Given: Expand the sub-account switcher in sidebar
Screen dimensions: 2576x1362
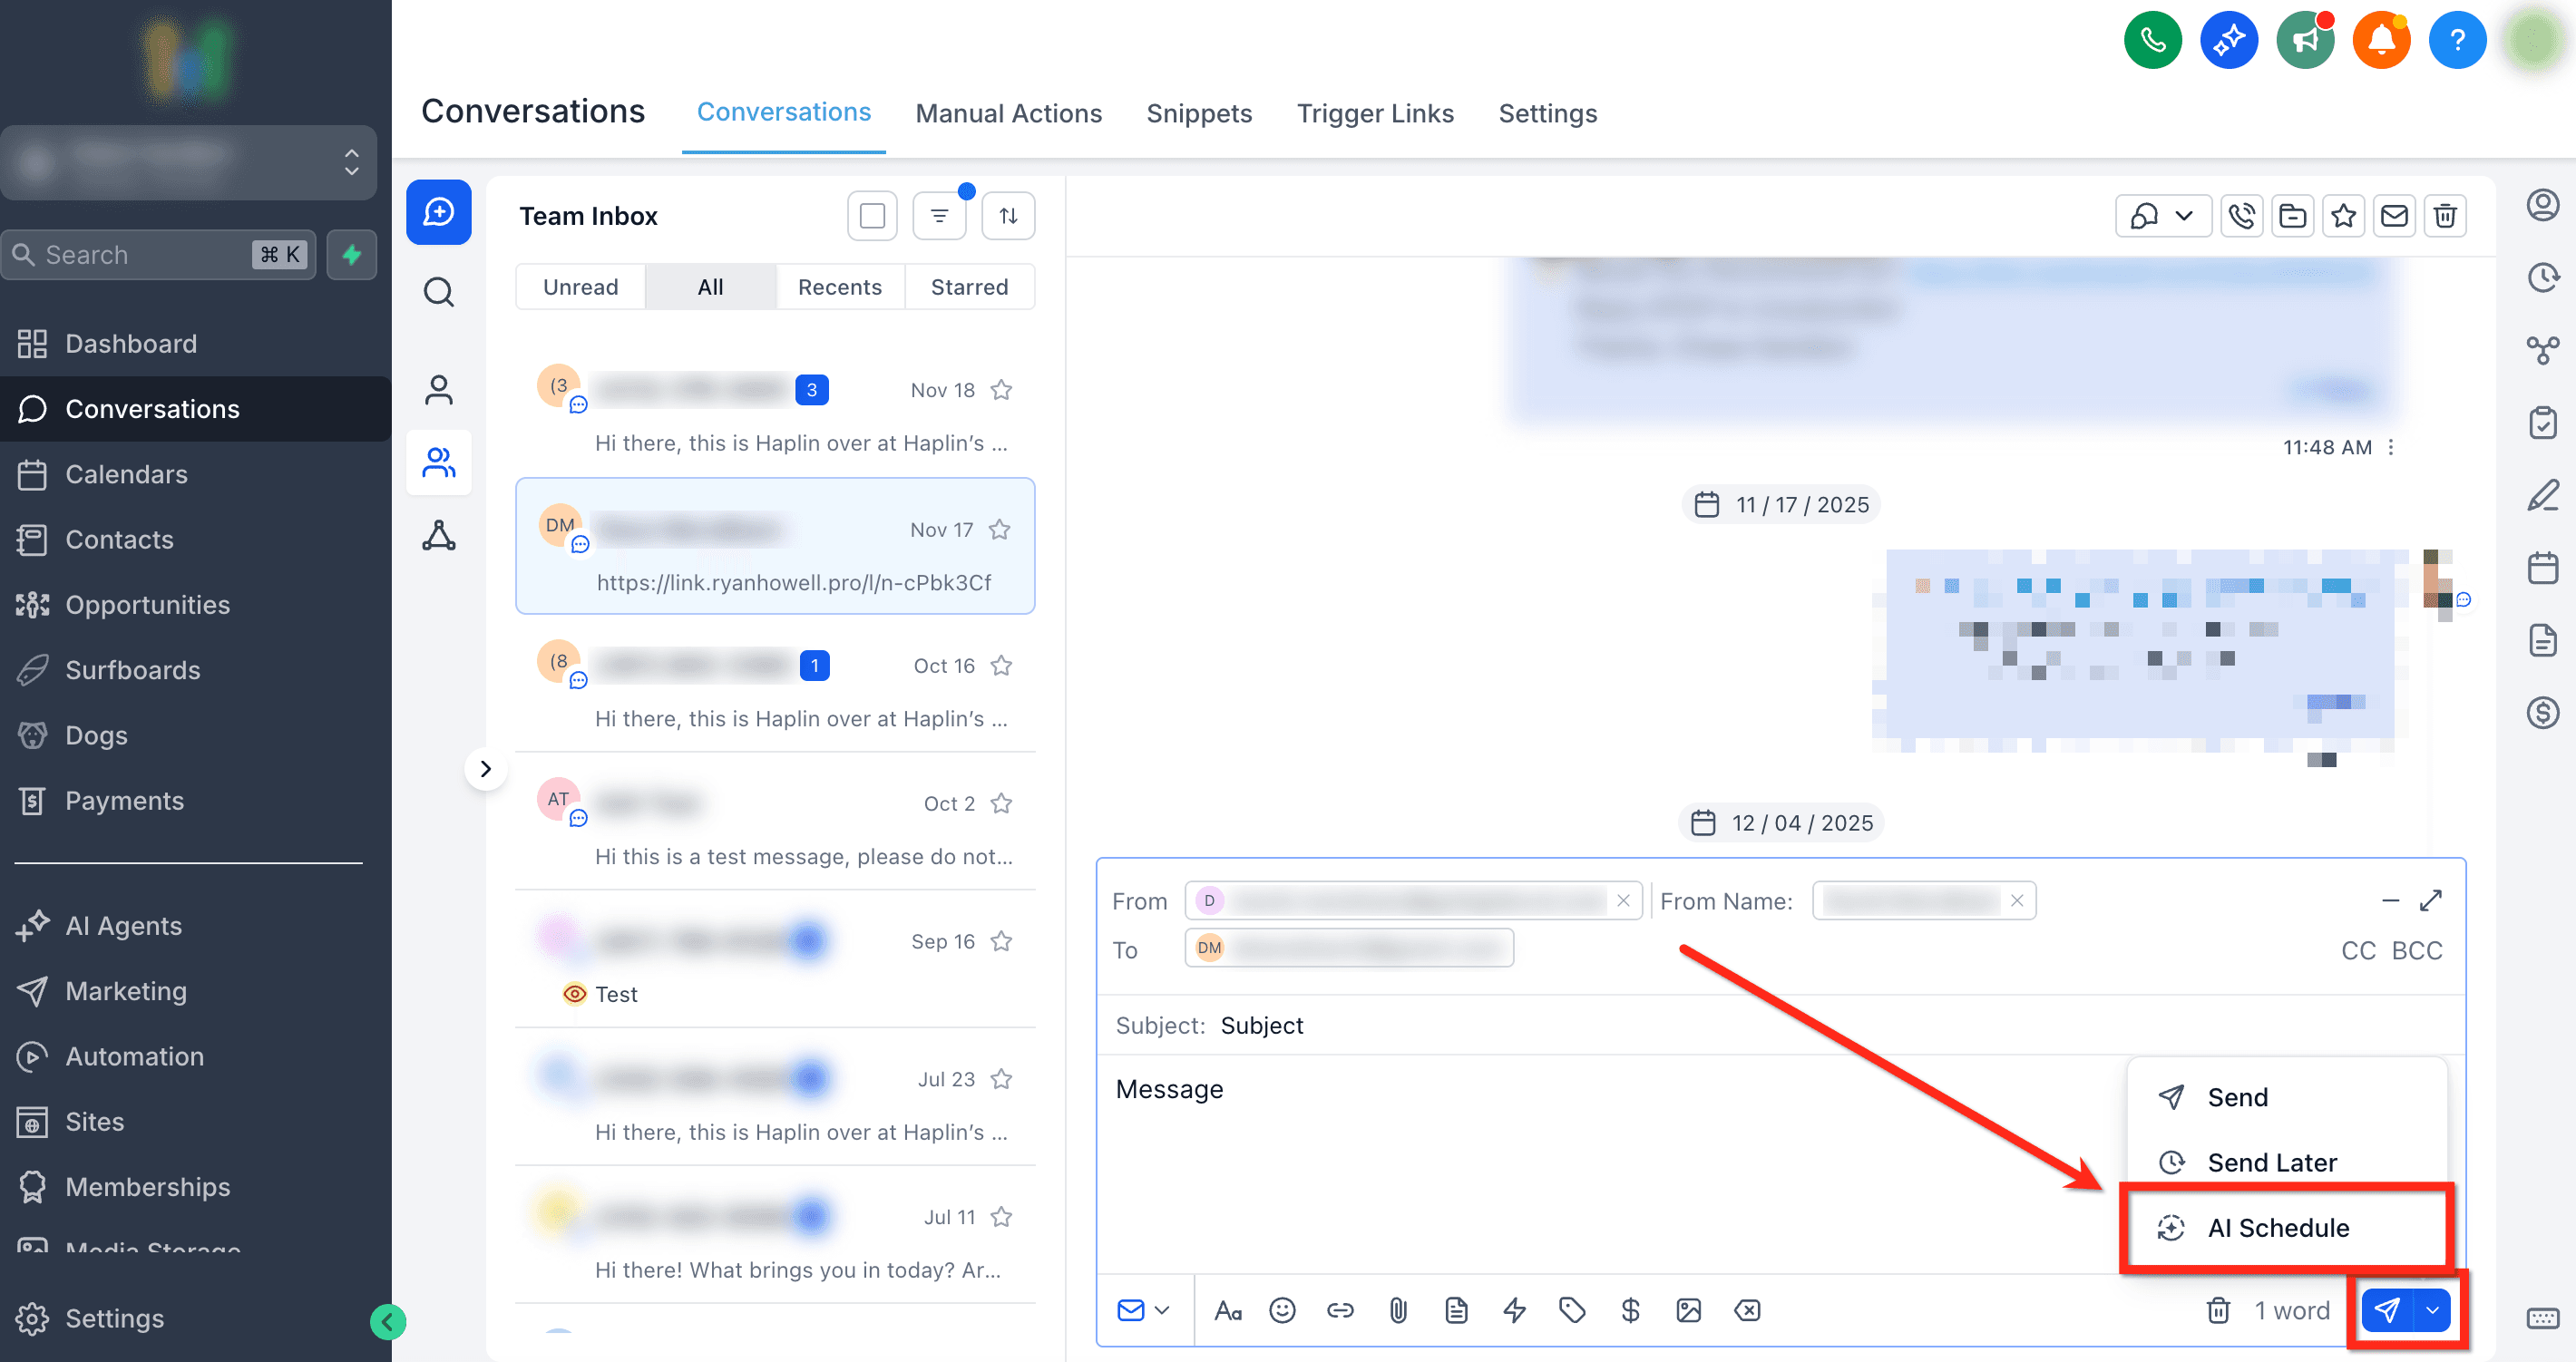Looking at the screenshot, I should (351, 162).
